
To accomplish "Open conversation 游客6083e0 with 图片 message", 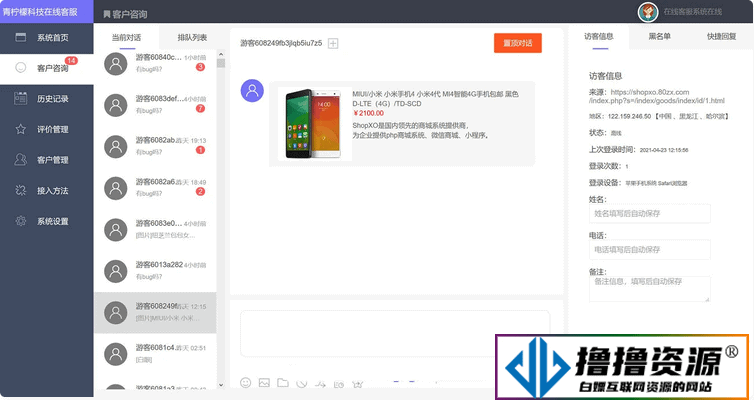I will pyautogui.click(x=155, y=229).
